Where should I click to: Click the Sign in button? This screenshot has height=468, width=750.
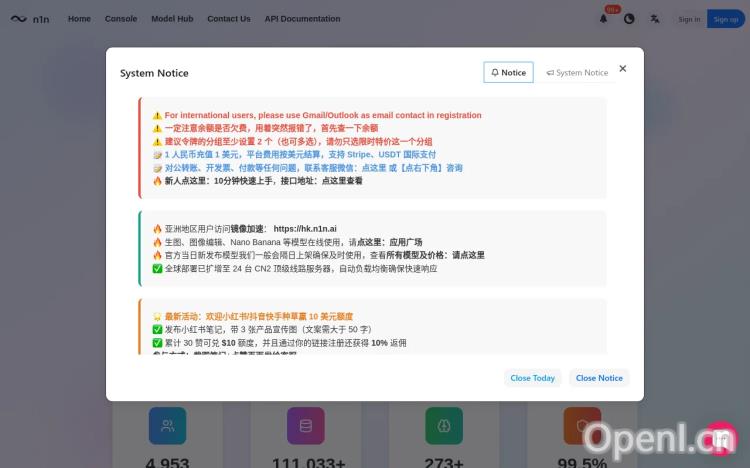[x=689, y=19]
